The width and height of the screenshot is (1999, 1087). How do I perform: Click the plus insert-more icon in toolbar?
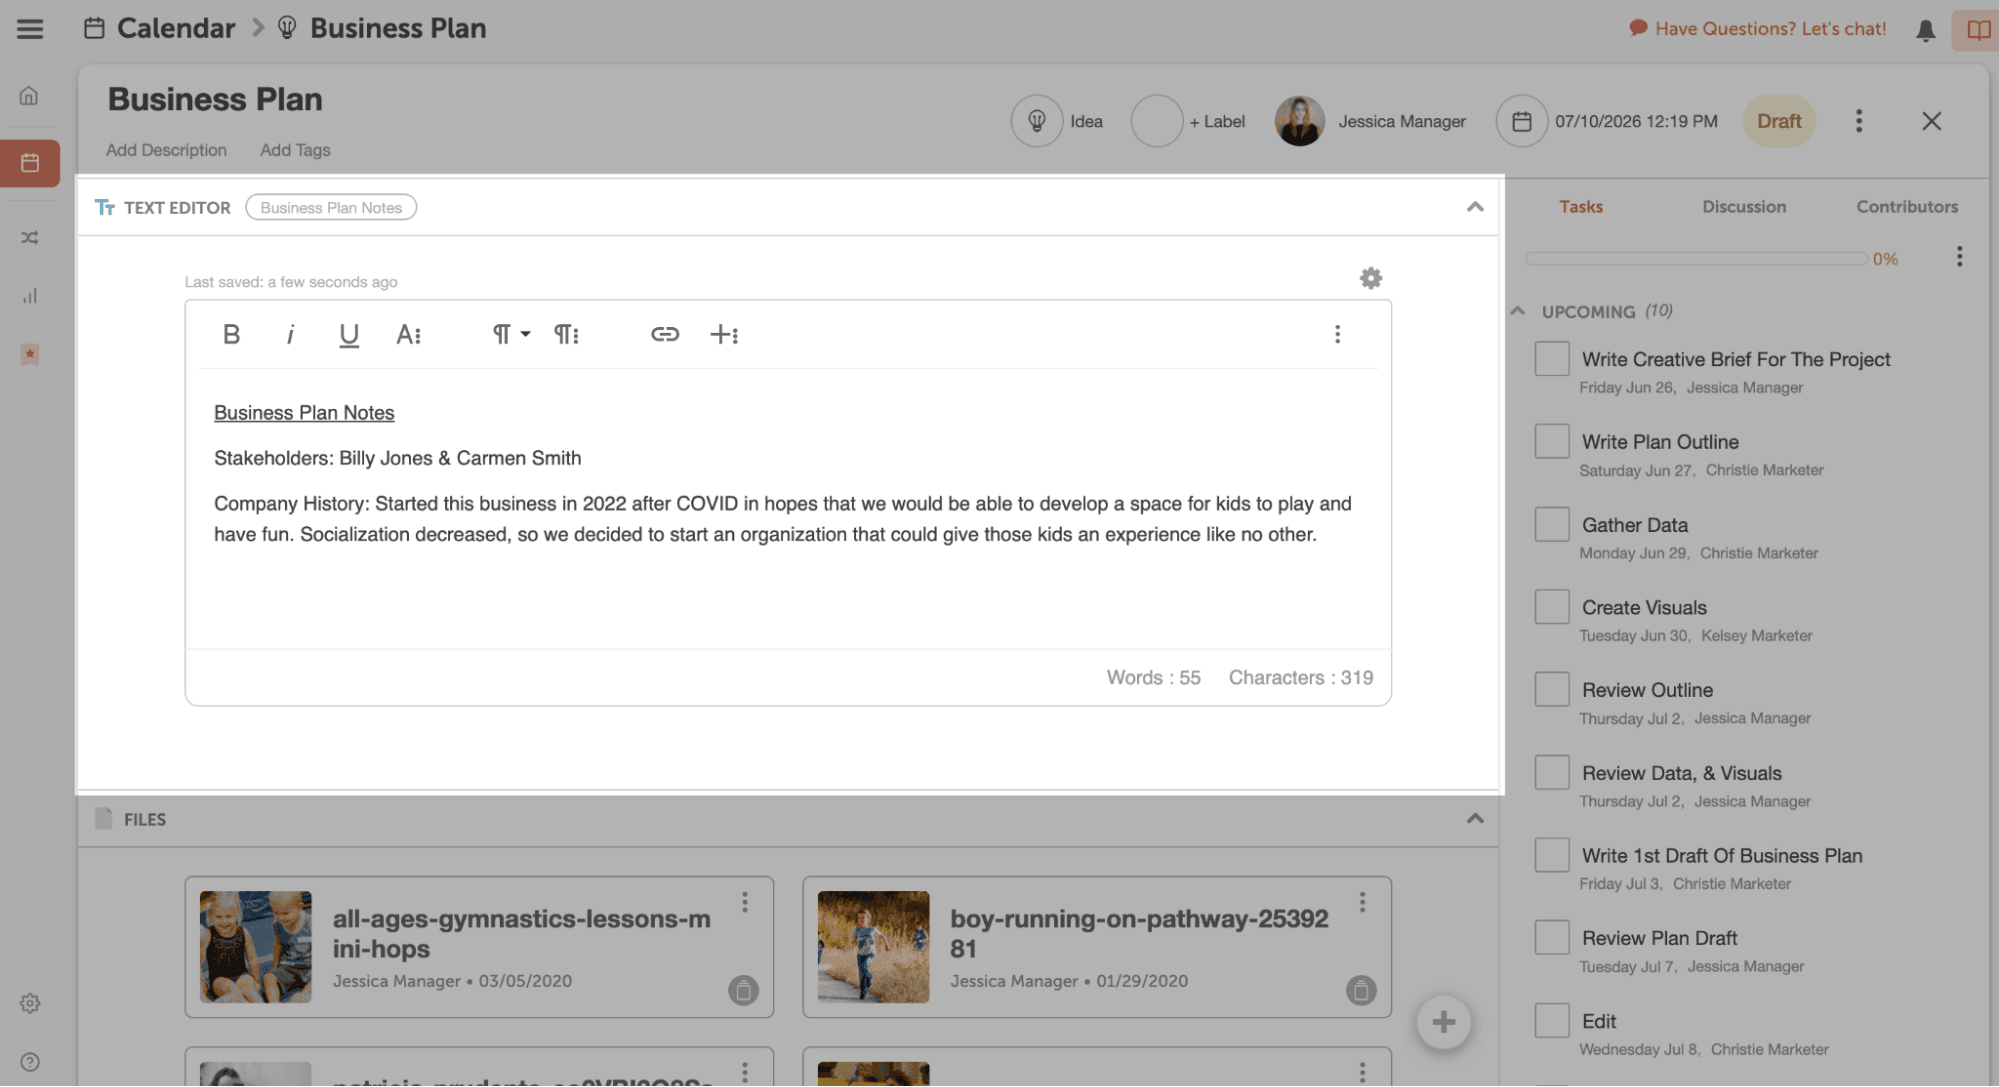tap(723, 334)
